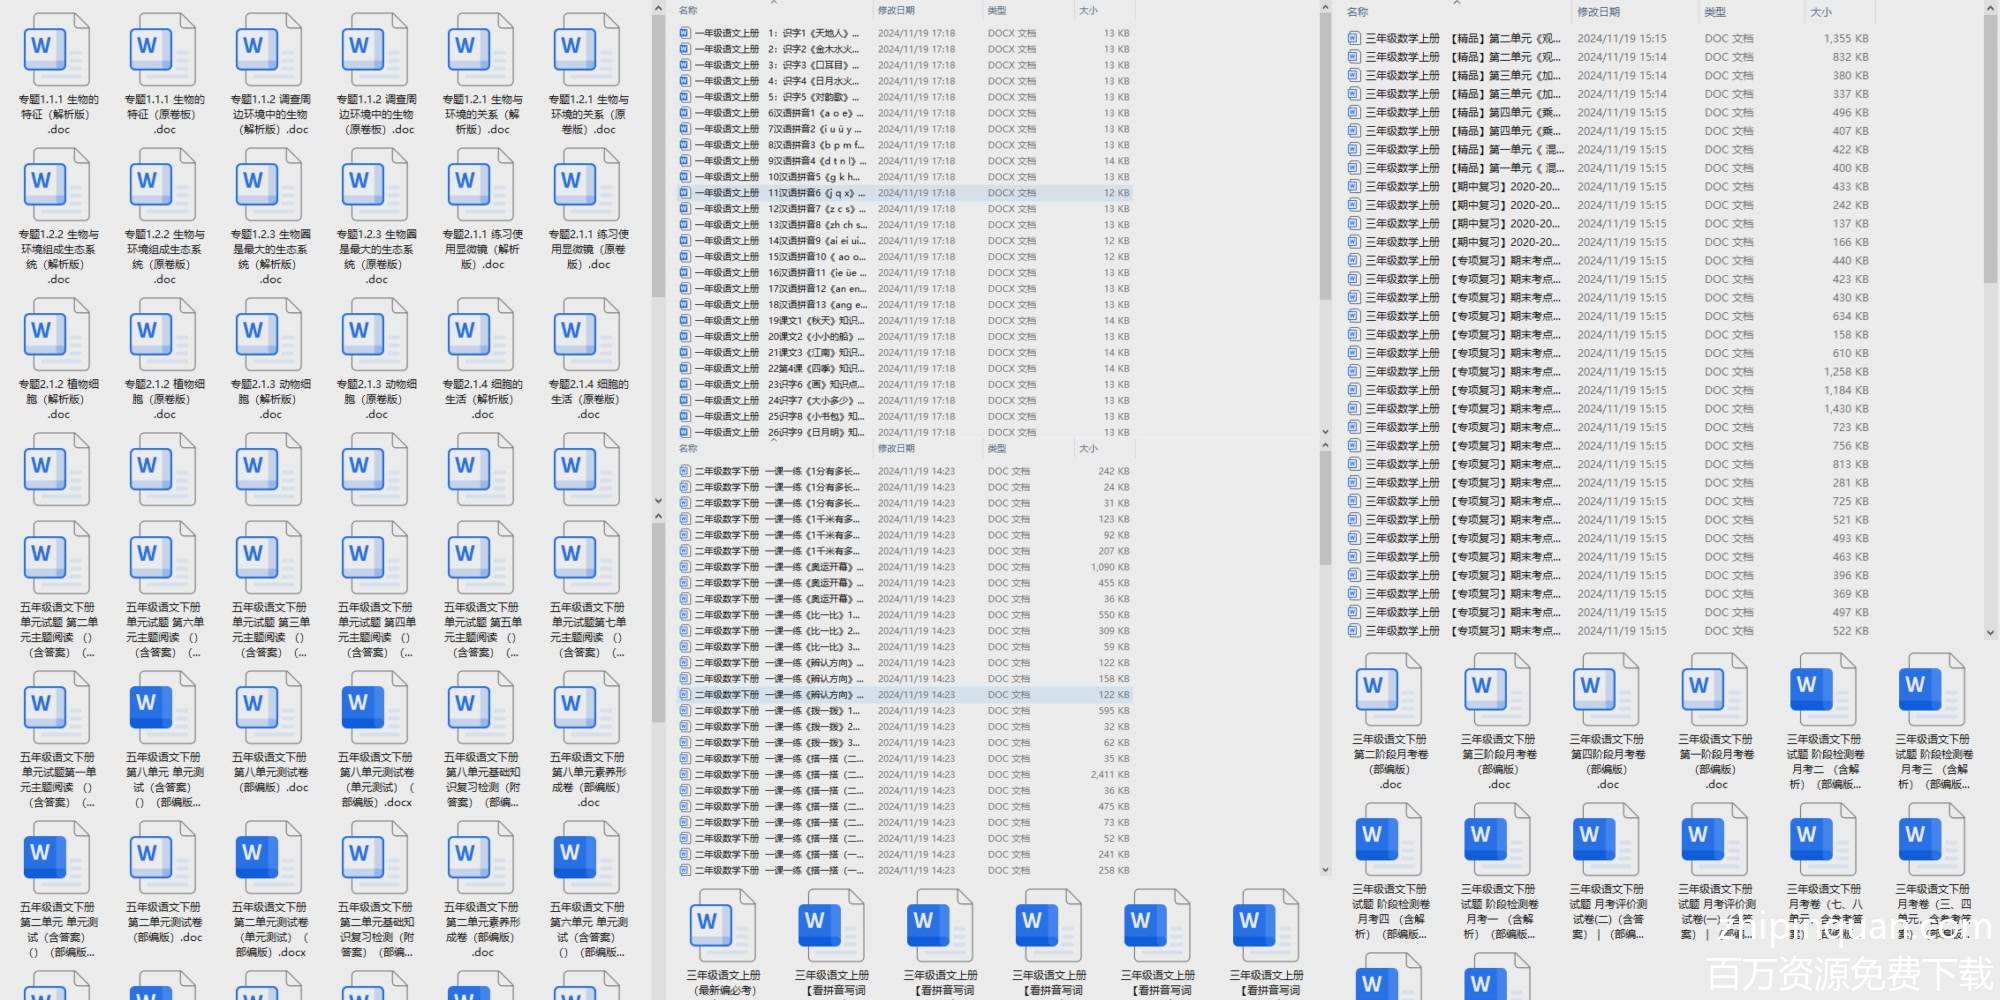
Task: Sort 一年级语文上册 list by 修改日期 column
Action: 896,11
